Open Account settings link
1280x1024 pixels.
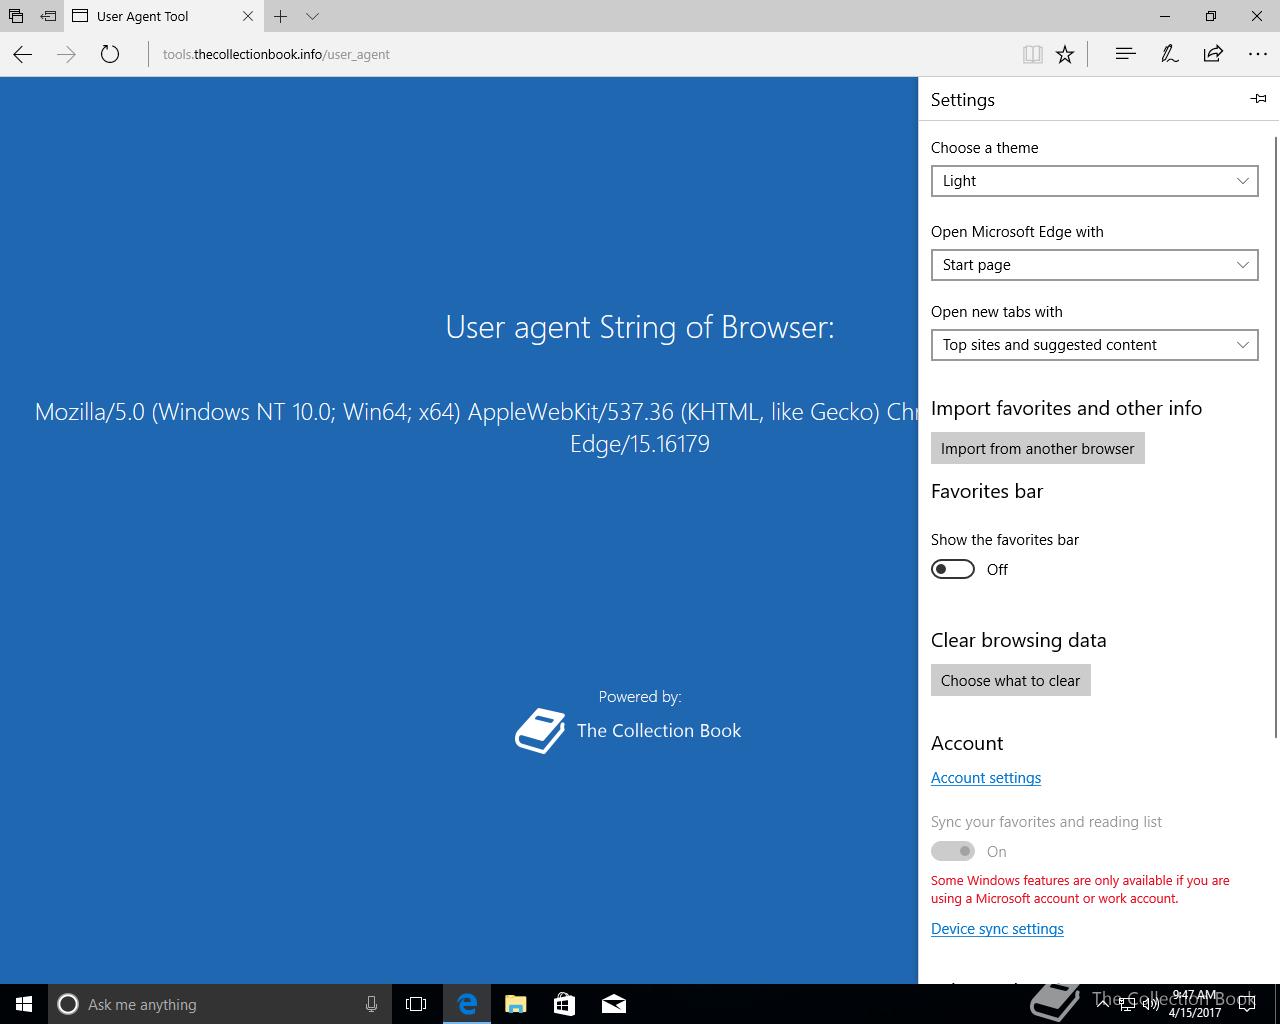pyautogui.click(x=986, y=778)
